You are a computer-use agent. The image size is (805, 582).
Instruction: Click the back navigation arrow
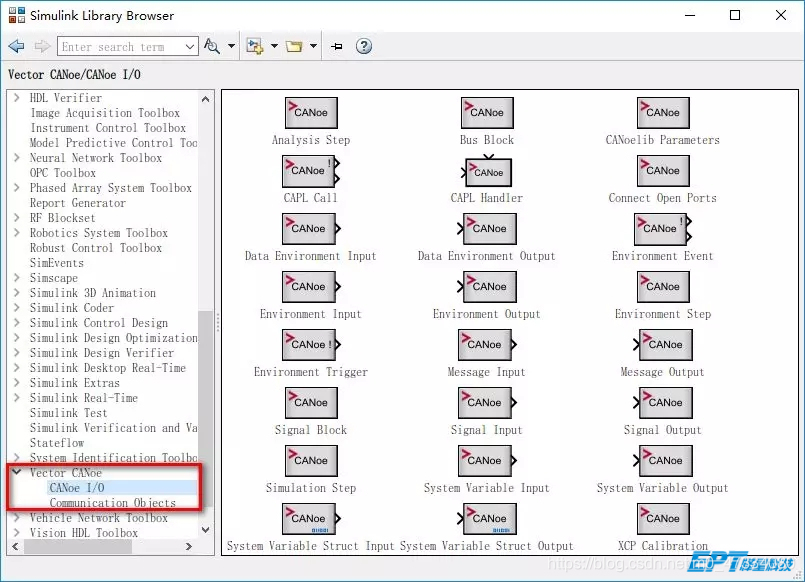coord(17,47)
